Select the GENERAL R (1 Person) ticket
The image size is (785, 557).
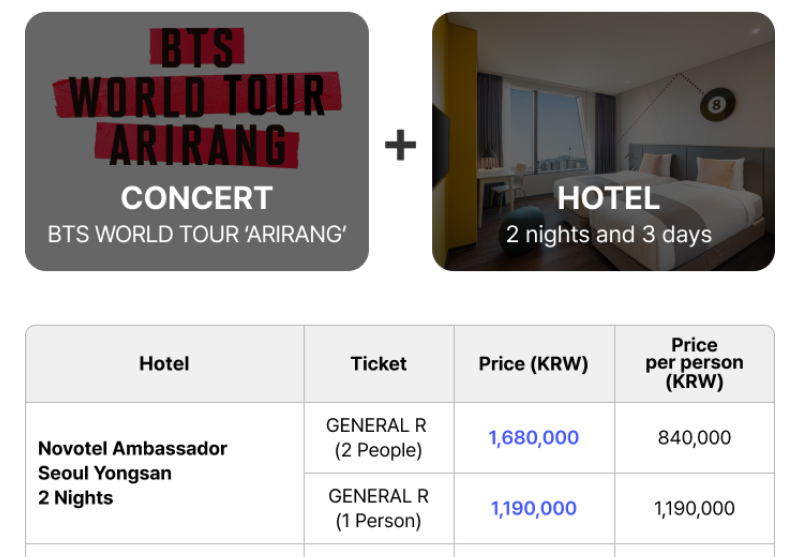point(378,508)
